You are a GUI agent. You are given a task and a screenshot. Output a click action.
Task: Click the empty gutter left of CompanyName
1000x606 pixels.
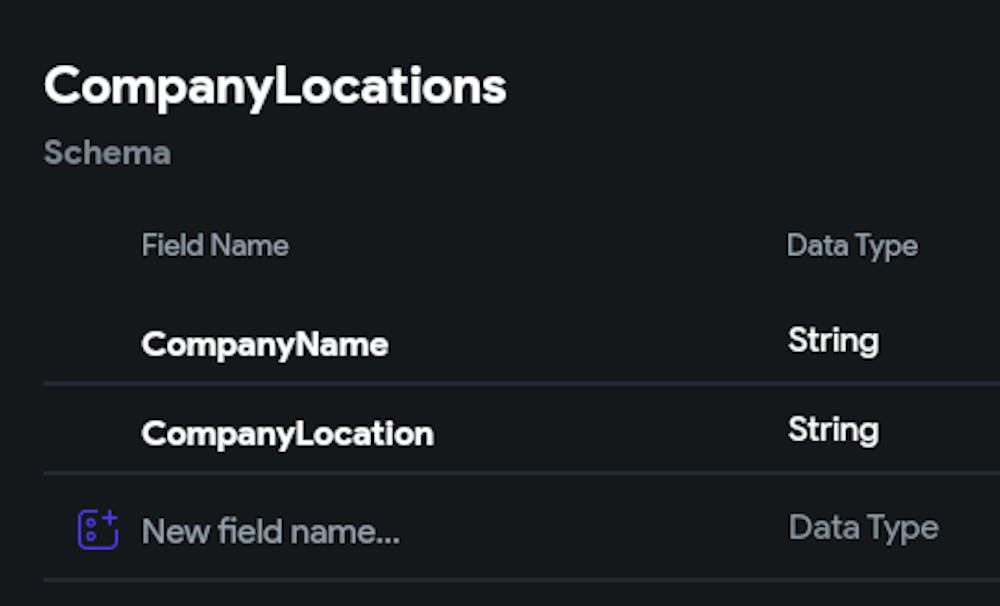click(x=90, y=344)
